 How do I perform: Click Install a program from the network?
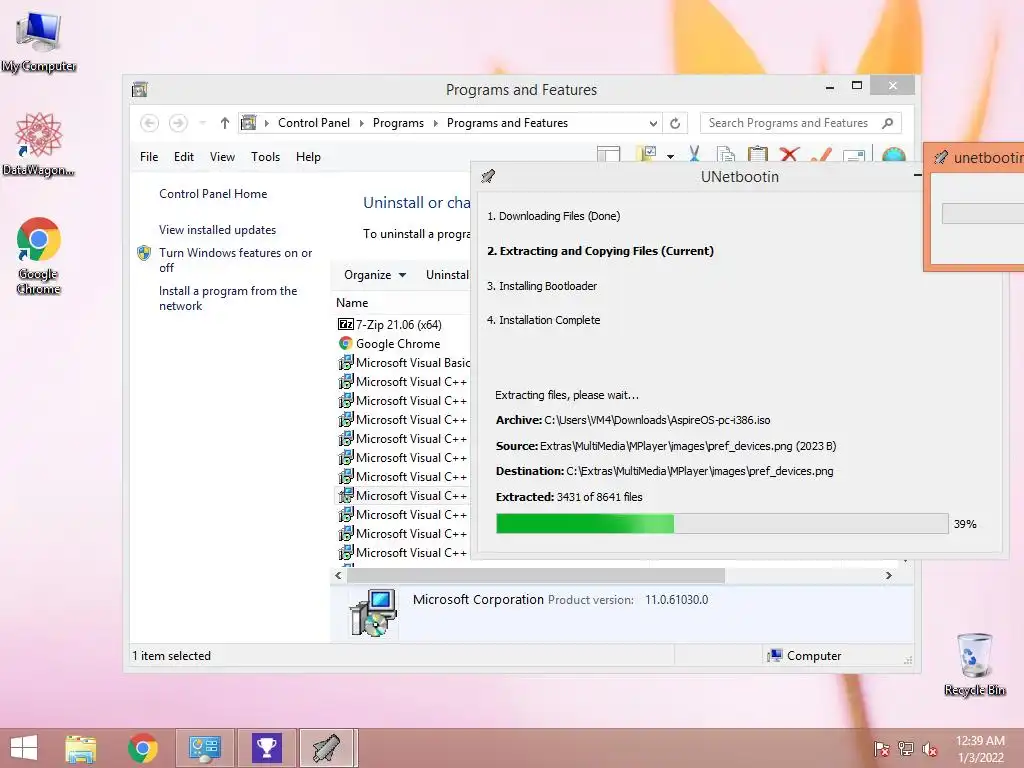tap(228, 298)
